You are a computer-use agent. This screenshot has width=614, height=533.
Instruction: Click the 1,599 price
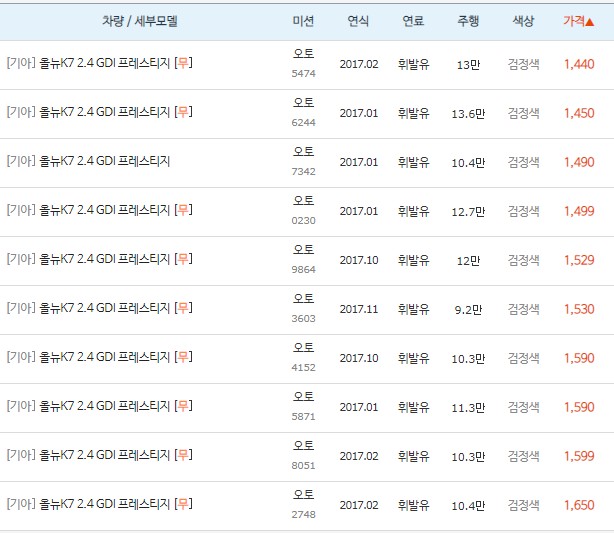pos(579,456)
